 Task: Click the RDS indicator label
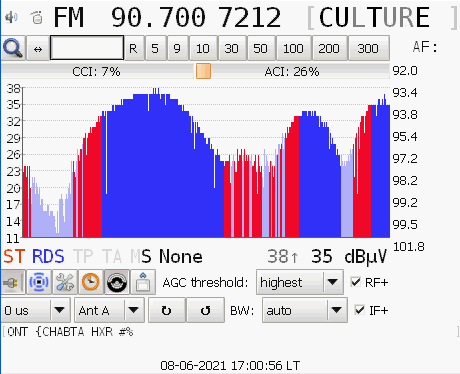[48, 257]
